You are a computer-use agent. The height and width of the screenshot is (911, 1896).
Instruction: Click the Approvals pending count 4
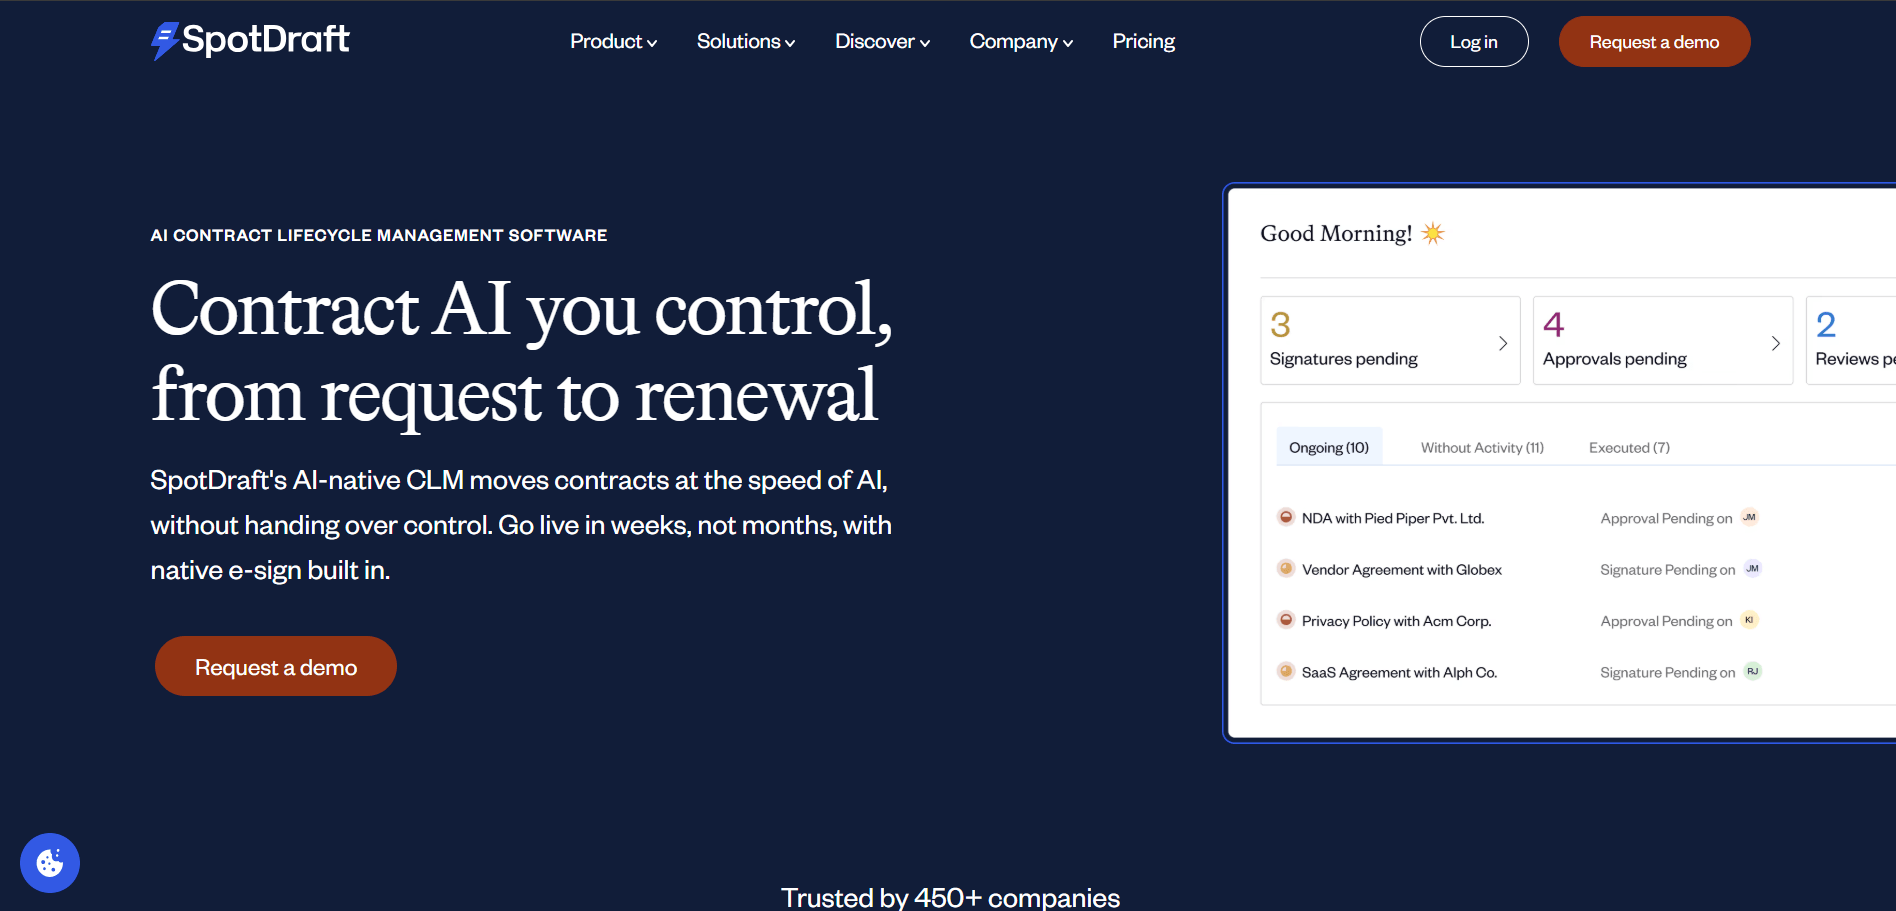[1553, 324]
